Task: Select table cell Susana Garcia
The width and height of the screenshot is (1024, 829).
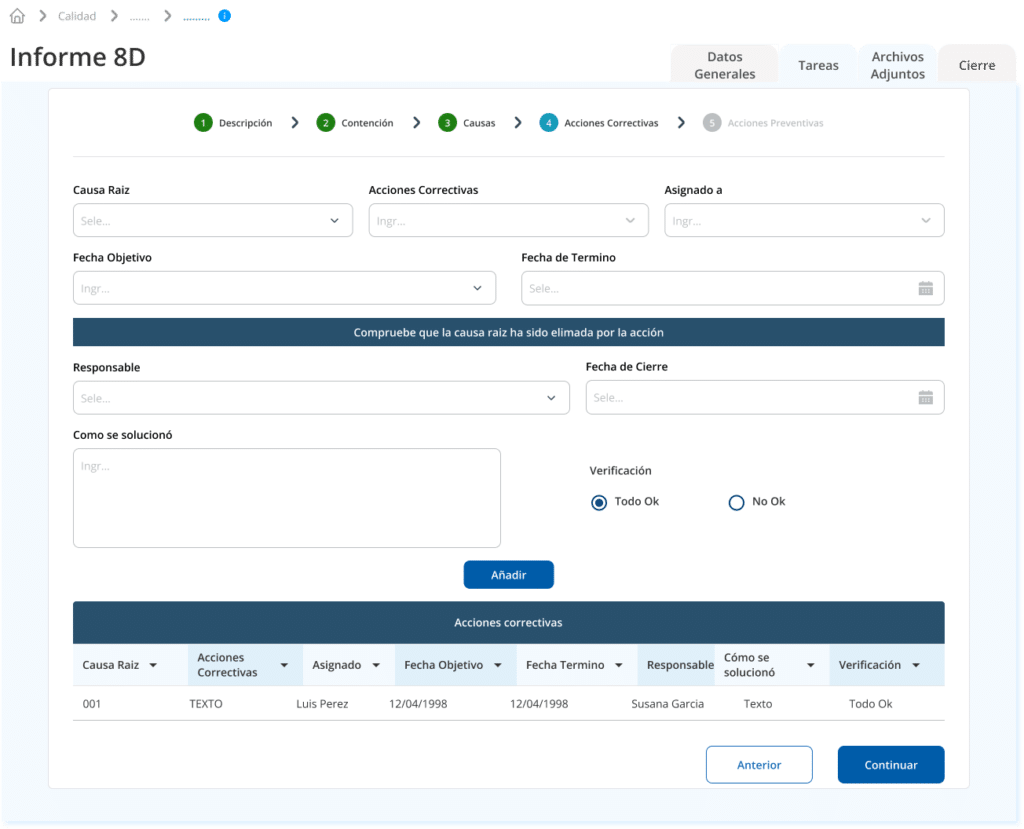Action: tap(667, 704)
